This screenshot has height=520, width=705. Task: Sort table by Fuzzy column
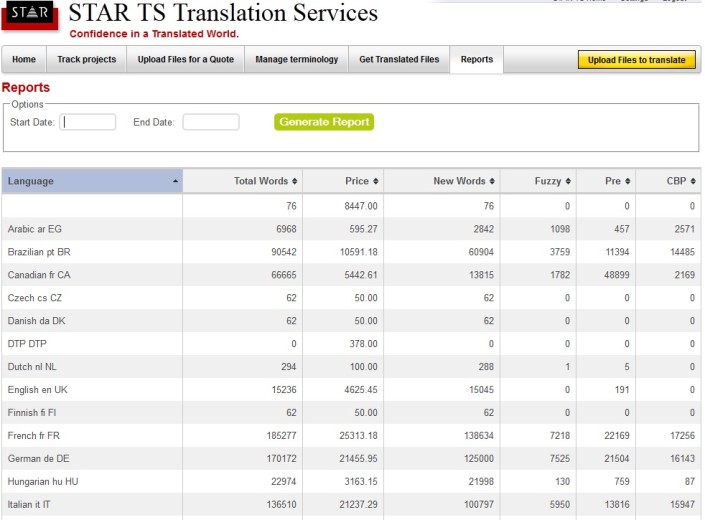[x=553, y=181]
